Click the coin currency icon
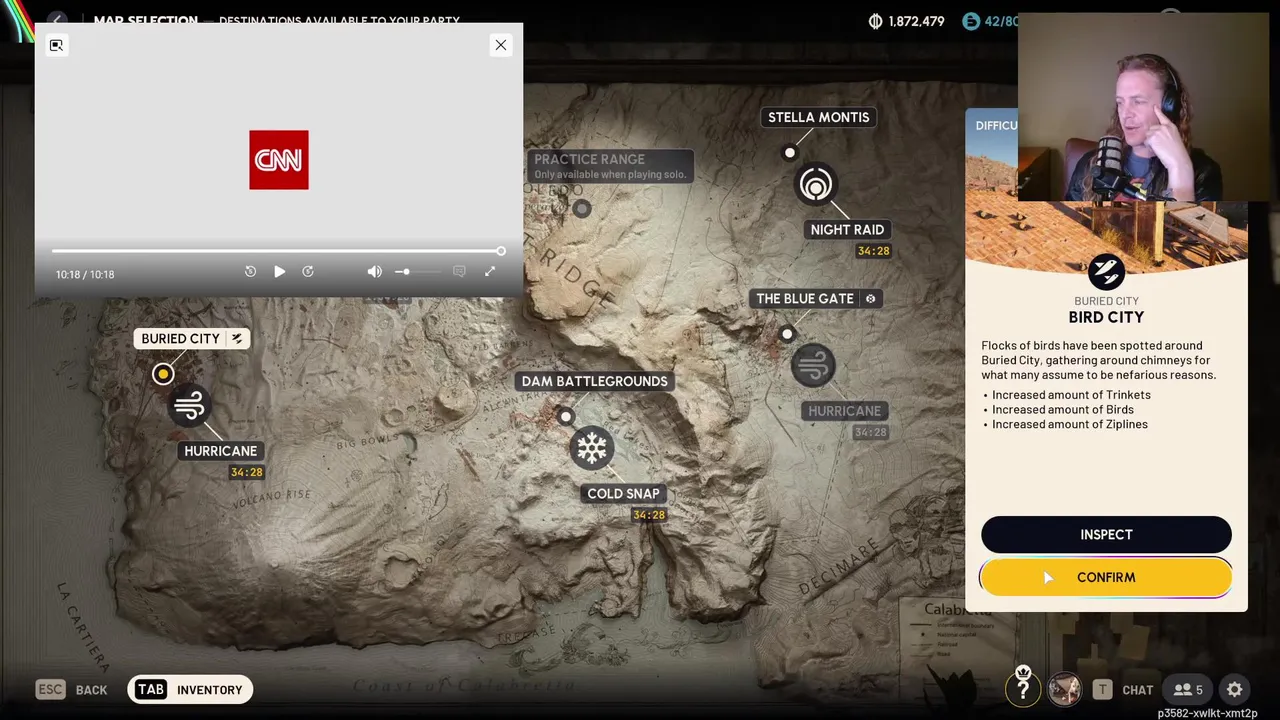 [876, 21]
